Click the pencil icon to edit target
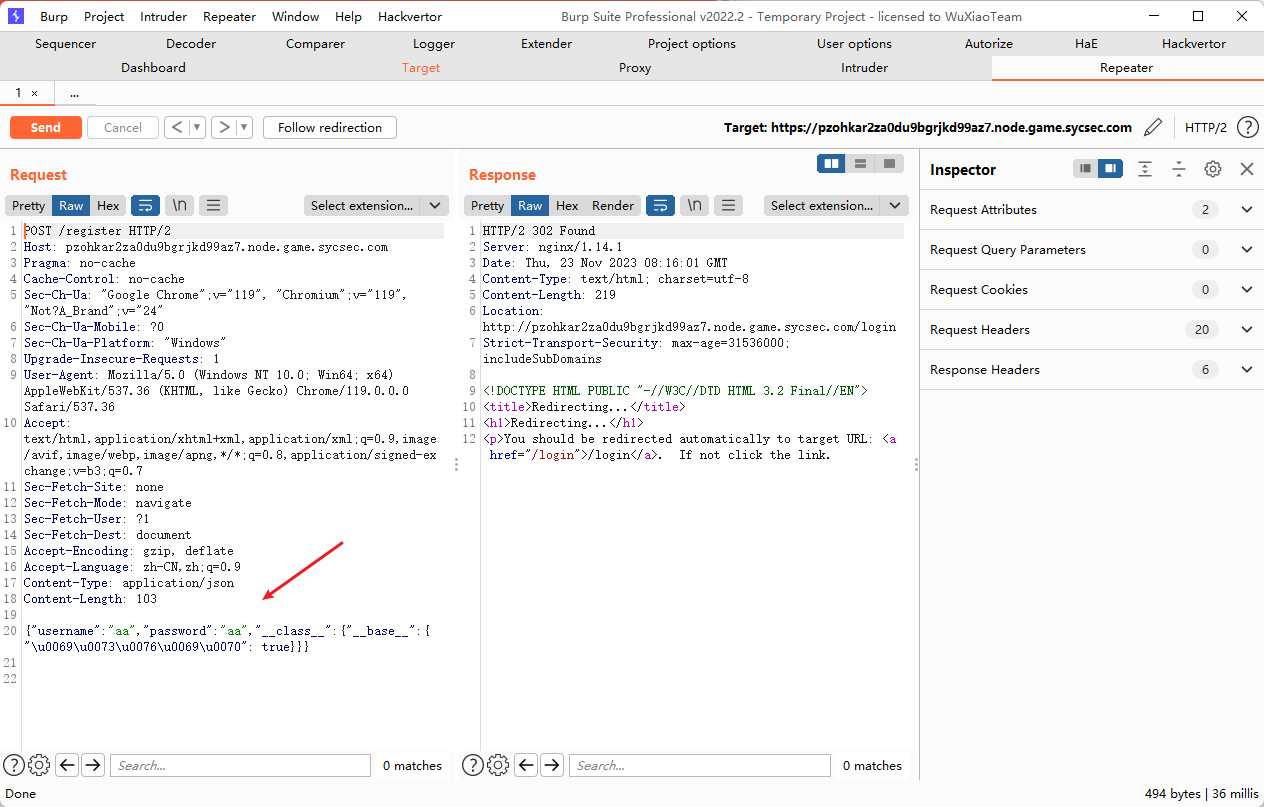 [1153, 127]
